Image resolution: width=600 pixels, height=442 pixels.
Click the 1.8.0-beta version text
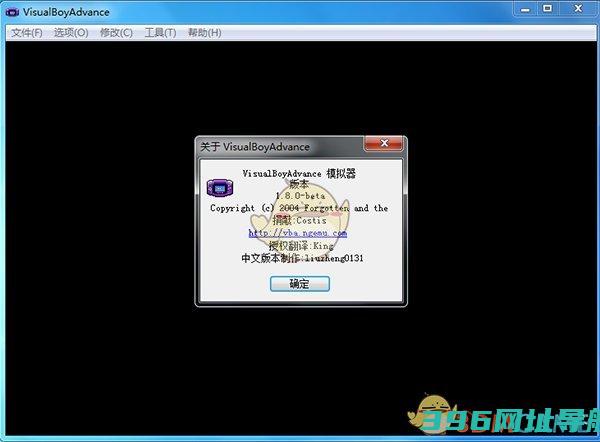[300, 196]
